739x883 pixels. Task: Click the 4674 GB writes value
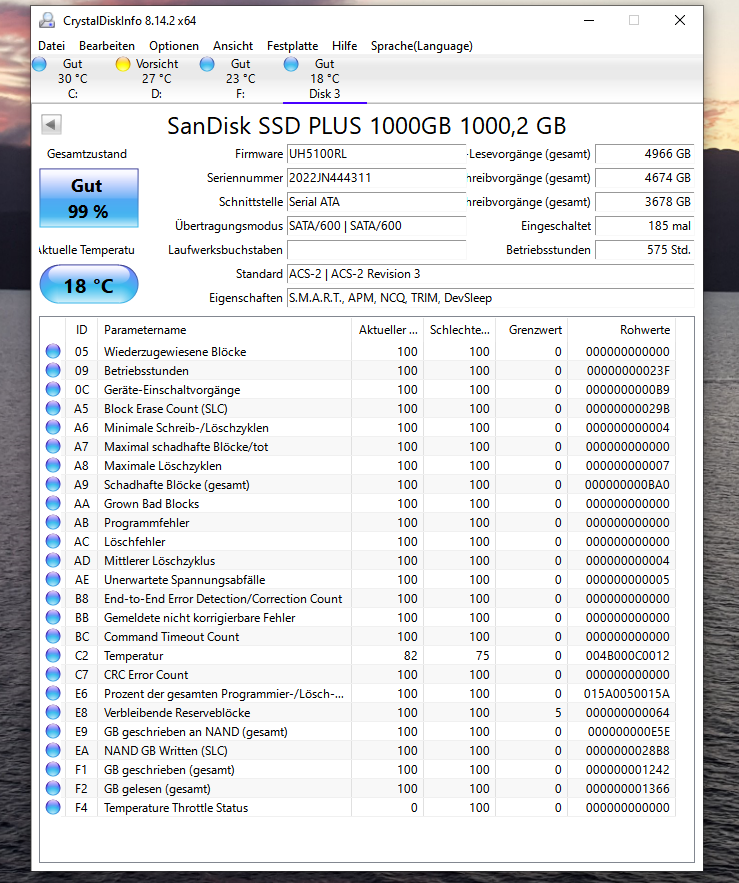(x=644, y=178)
